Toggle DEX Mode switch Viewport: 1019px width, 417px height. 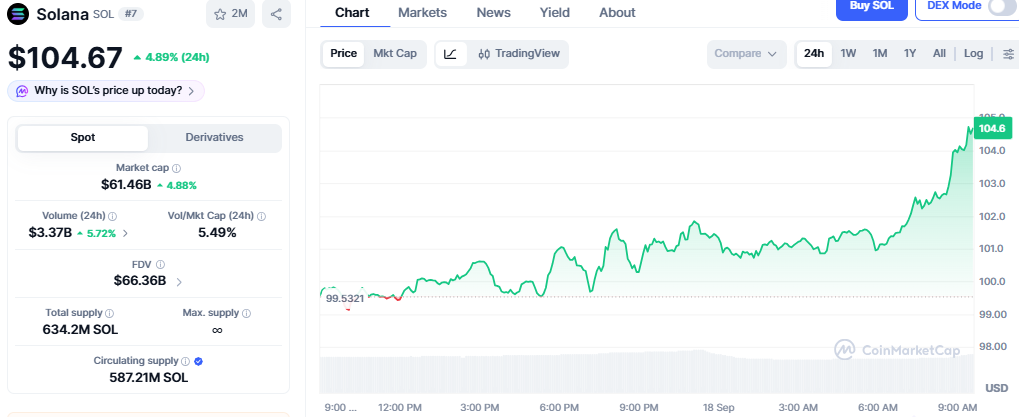(1001, 6)
